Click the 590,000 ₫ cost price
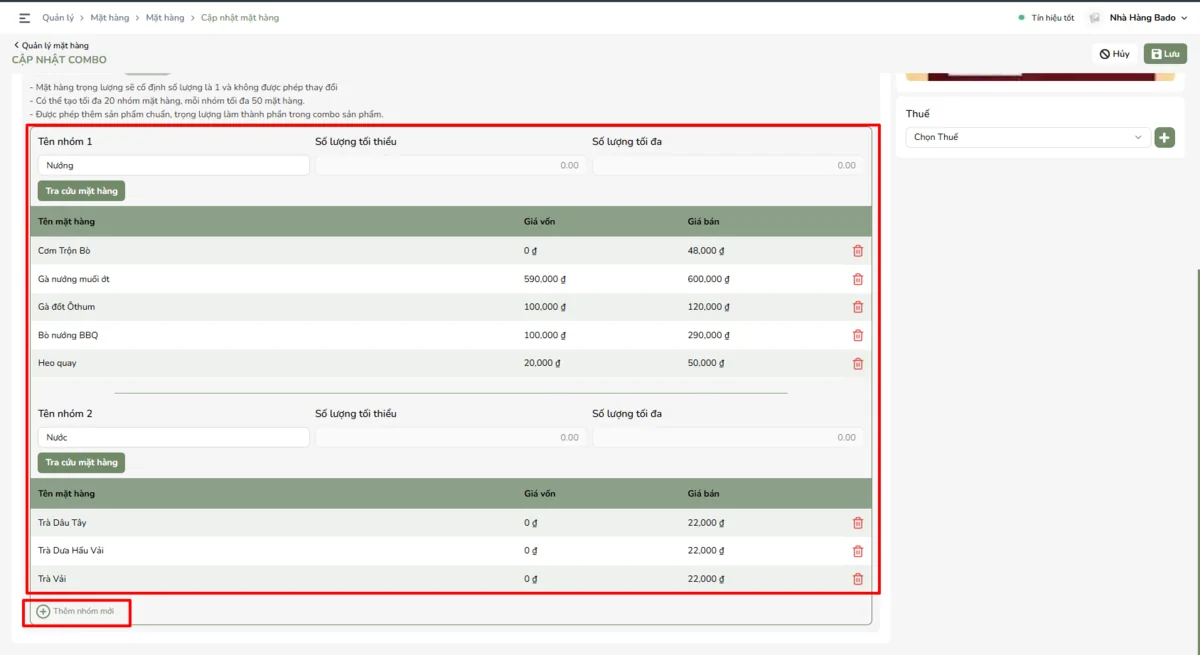The image size is (1200, 655). [x=545, y=279]
